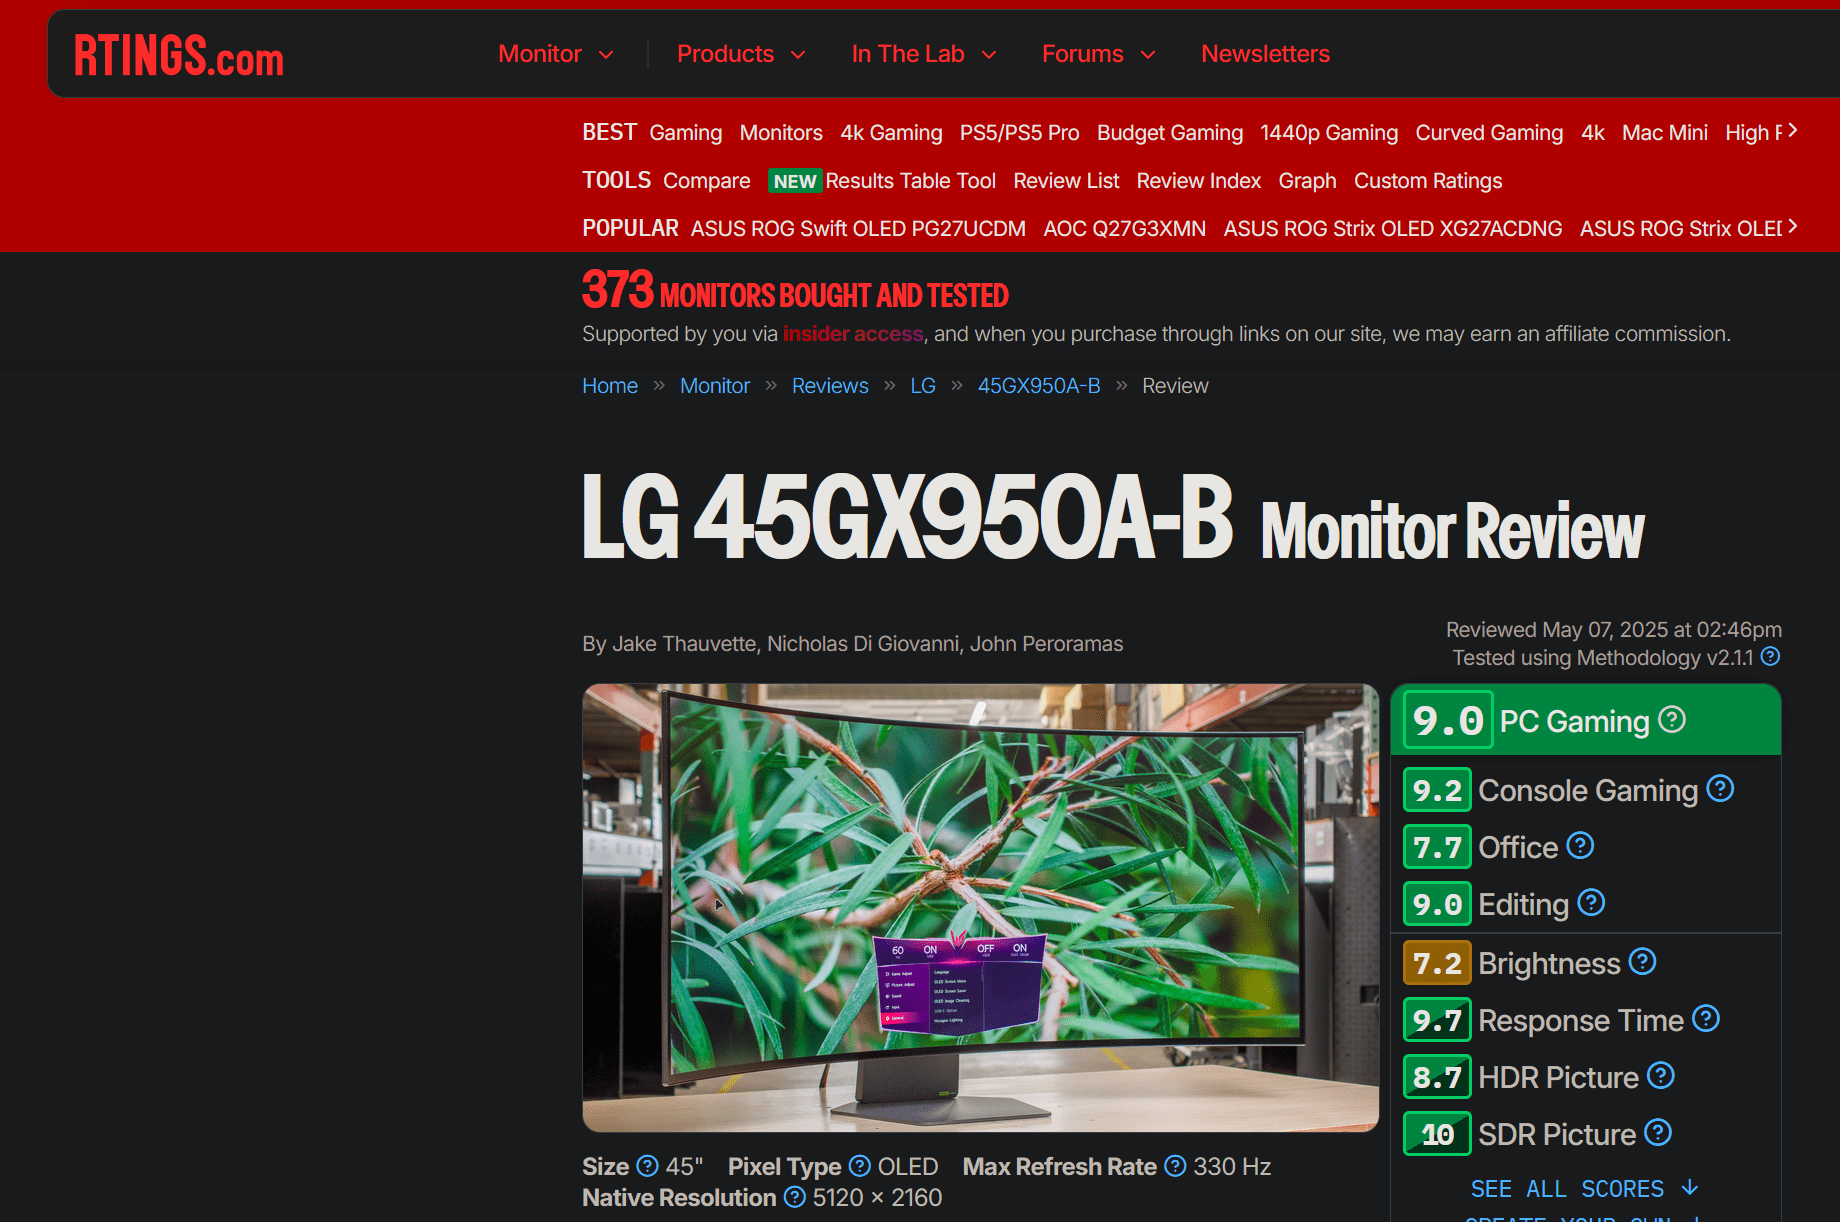Open the help tooltip for PC Gaming score

1670,719
